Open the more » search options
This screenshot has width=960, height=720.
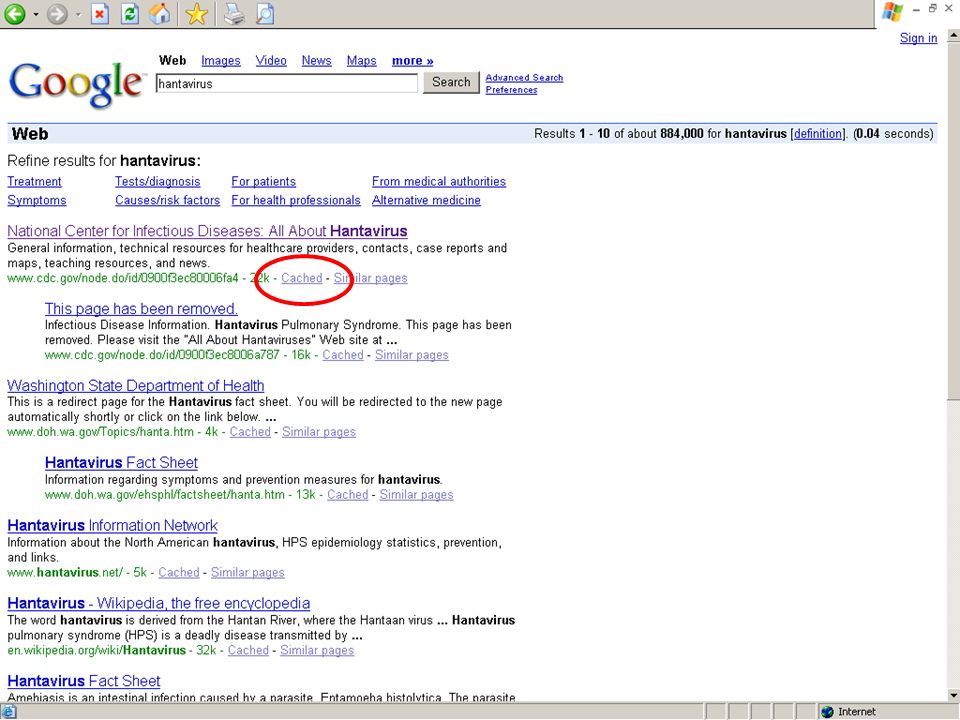pos(412,61)
